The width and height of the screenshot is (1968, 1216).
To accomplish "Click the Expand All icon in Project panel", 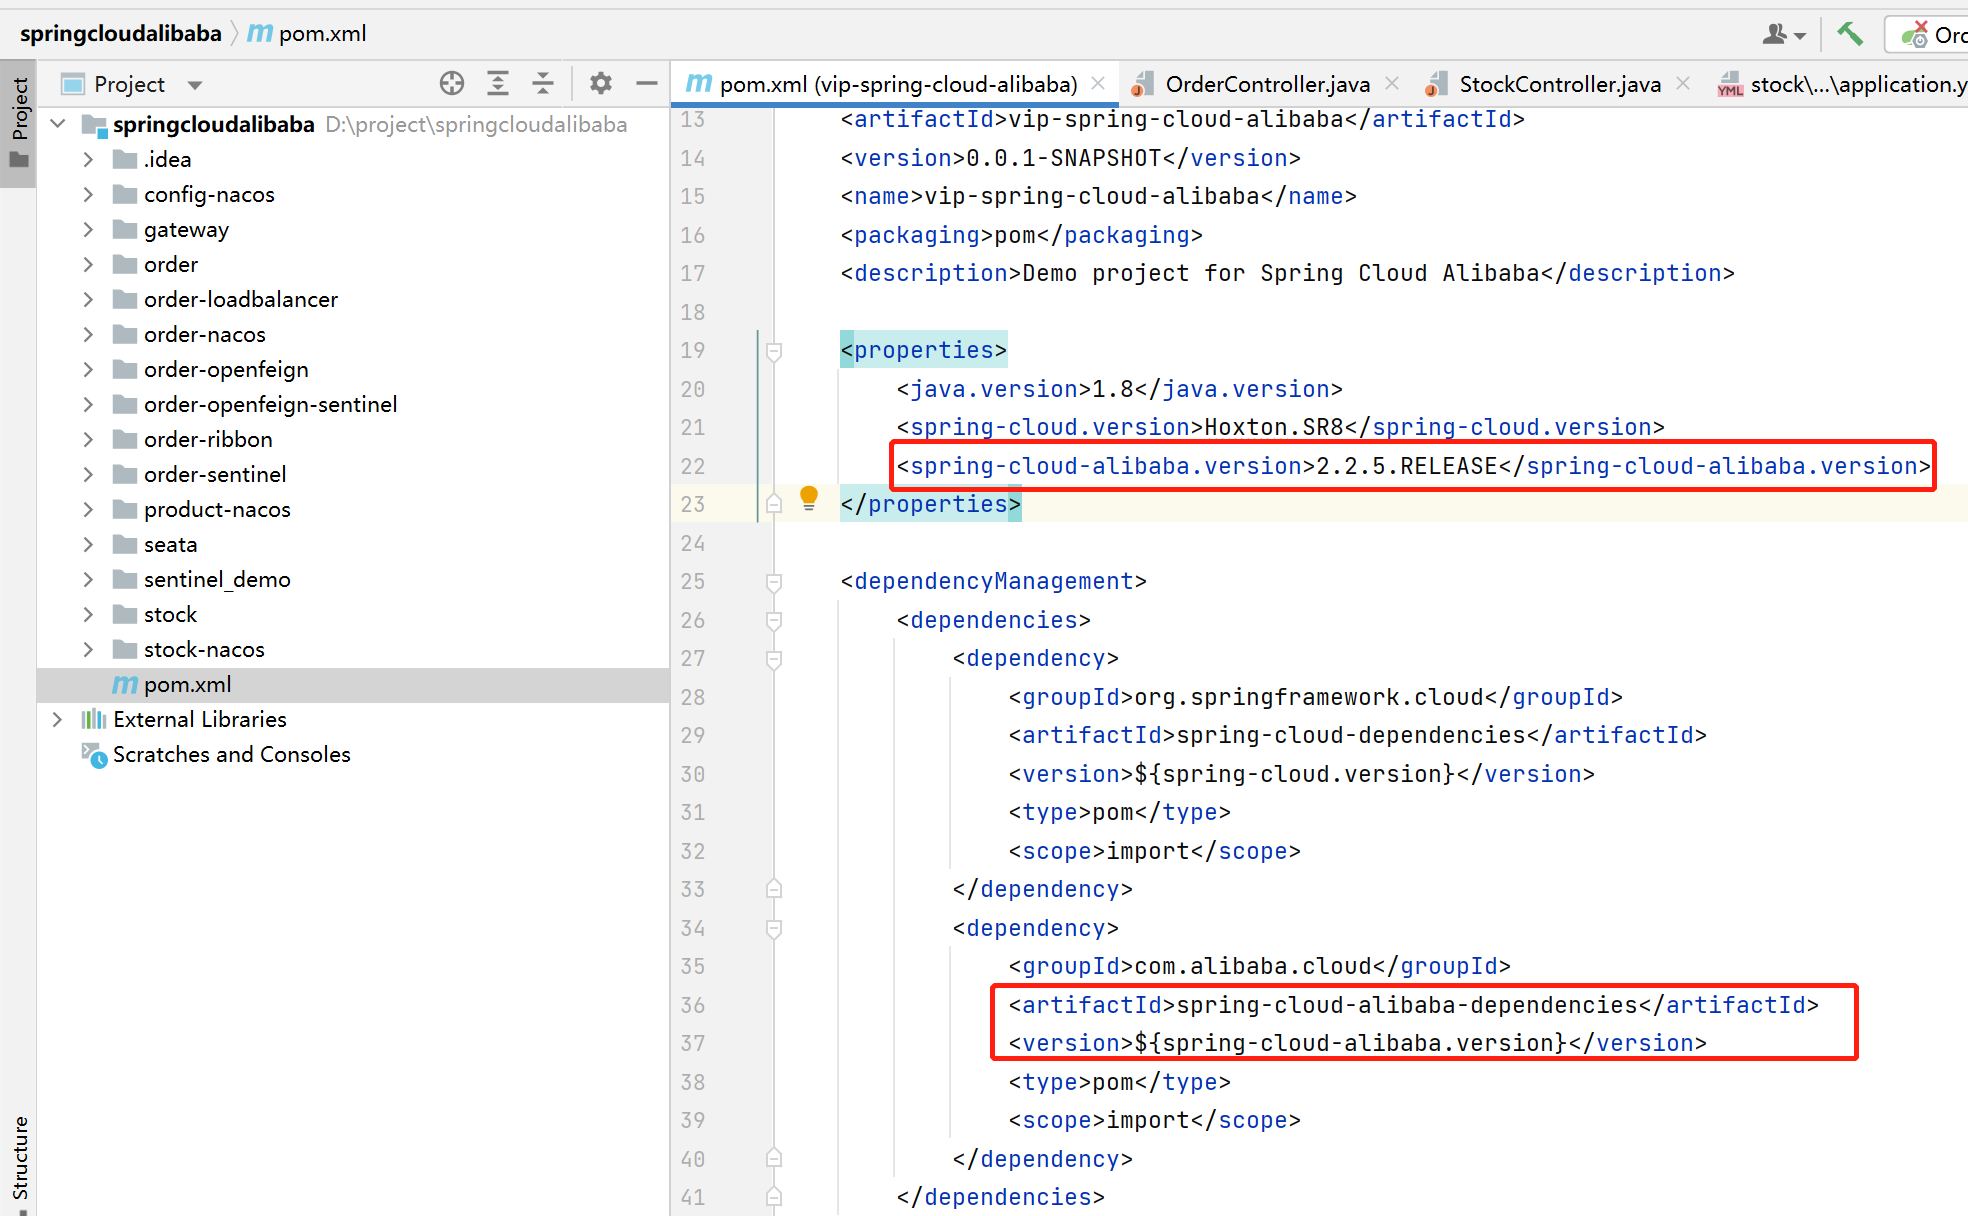I will tap(498, 83).
